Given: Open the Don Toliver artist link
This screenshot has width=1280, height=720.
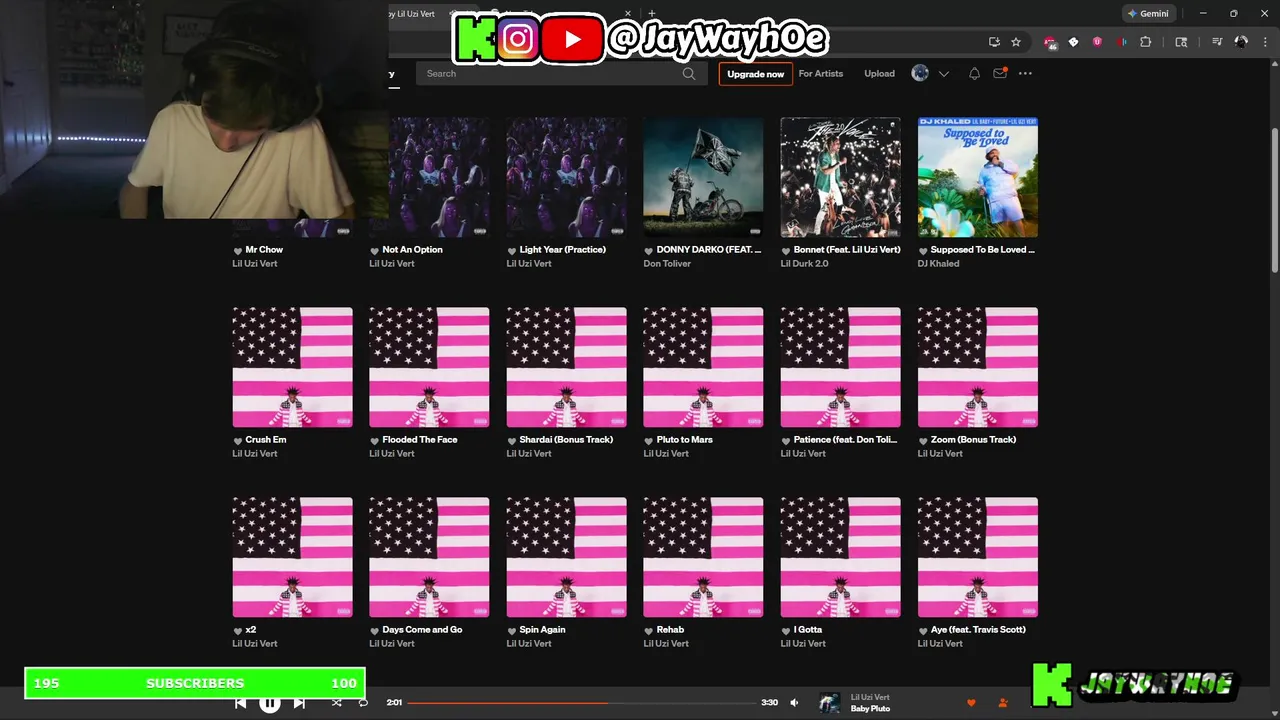Looking at the screenshot, I should coord(667,264).
